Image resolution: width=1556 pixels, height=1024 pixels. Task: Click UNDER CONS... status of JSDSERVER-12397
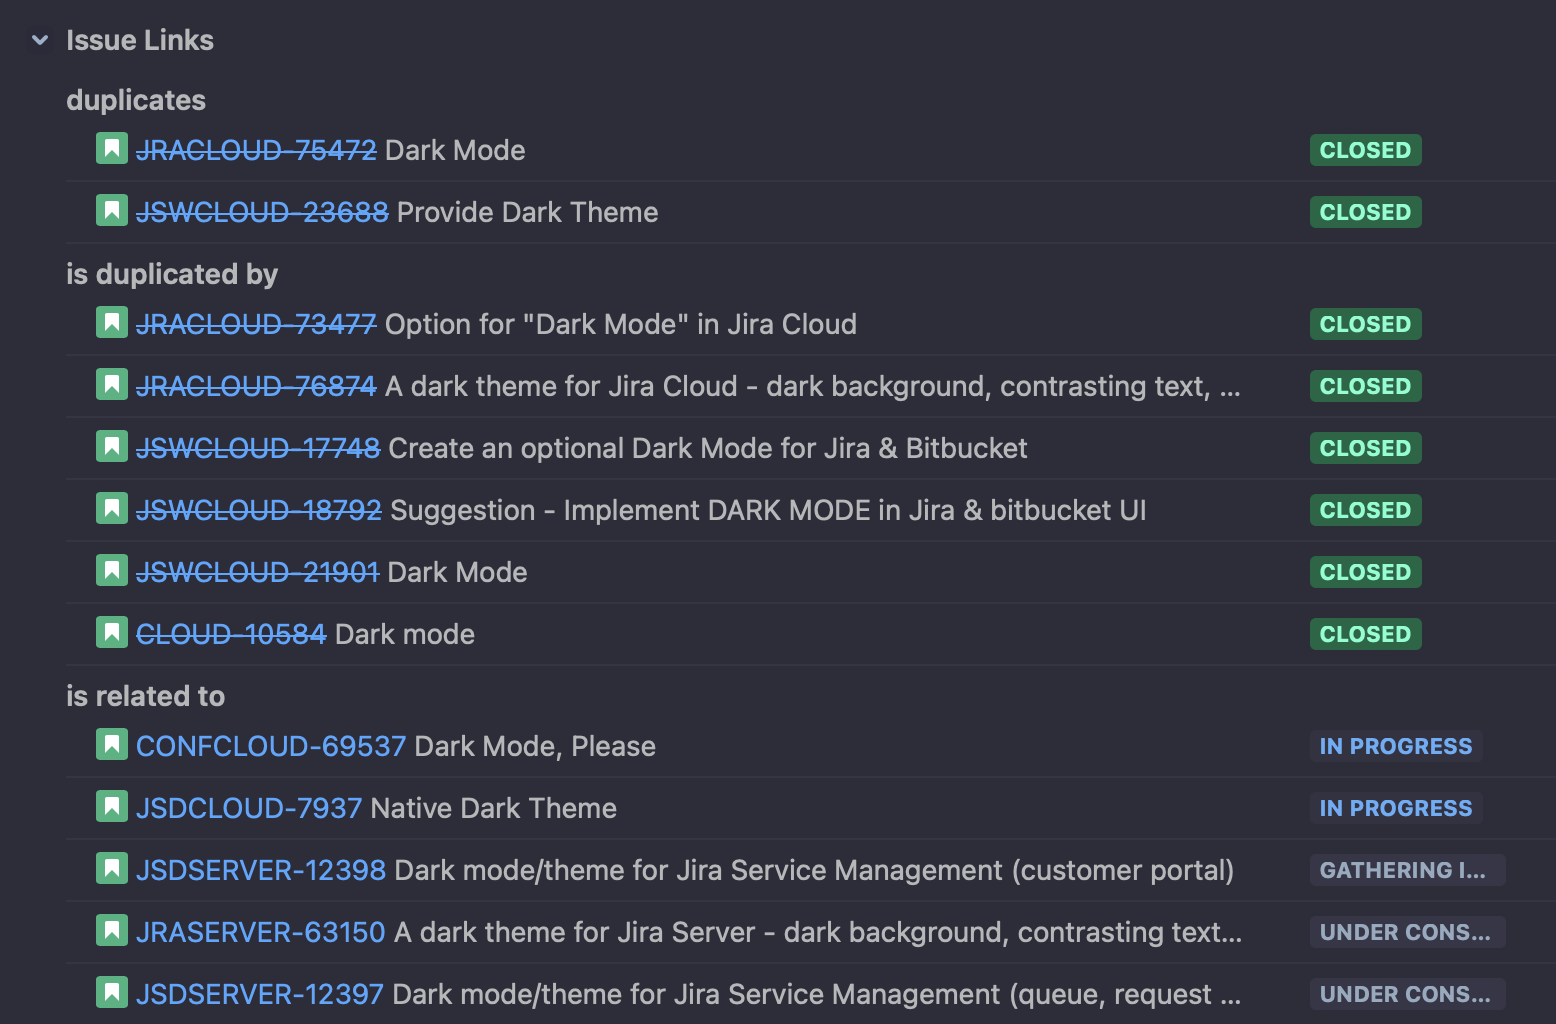coord(1407,994)
